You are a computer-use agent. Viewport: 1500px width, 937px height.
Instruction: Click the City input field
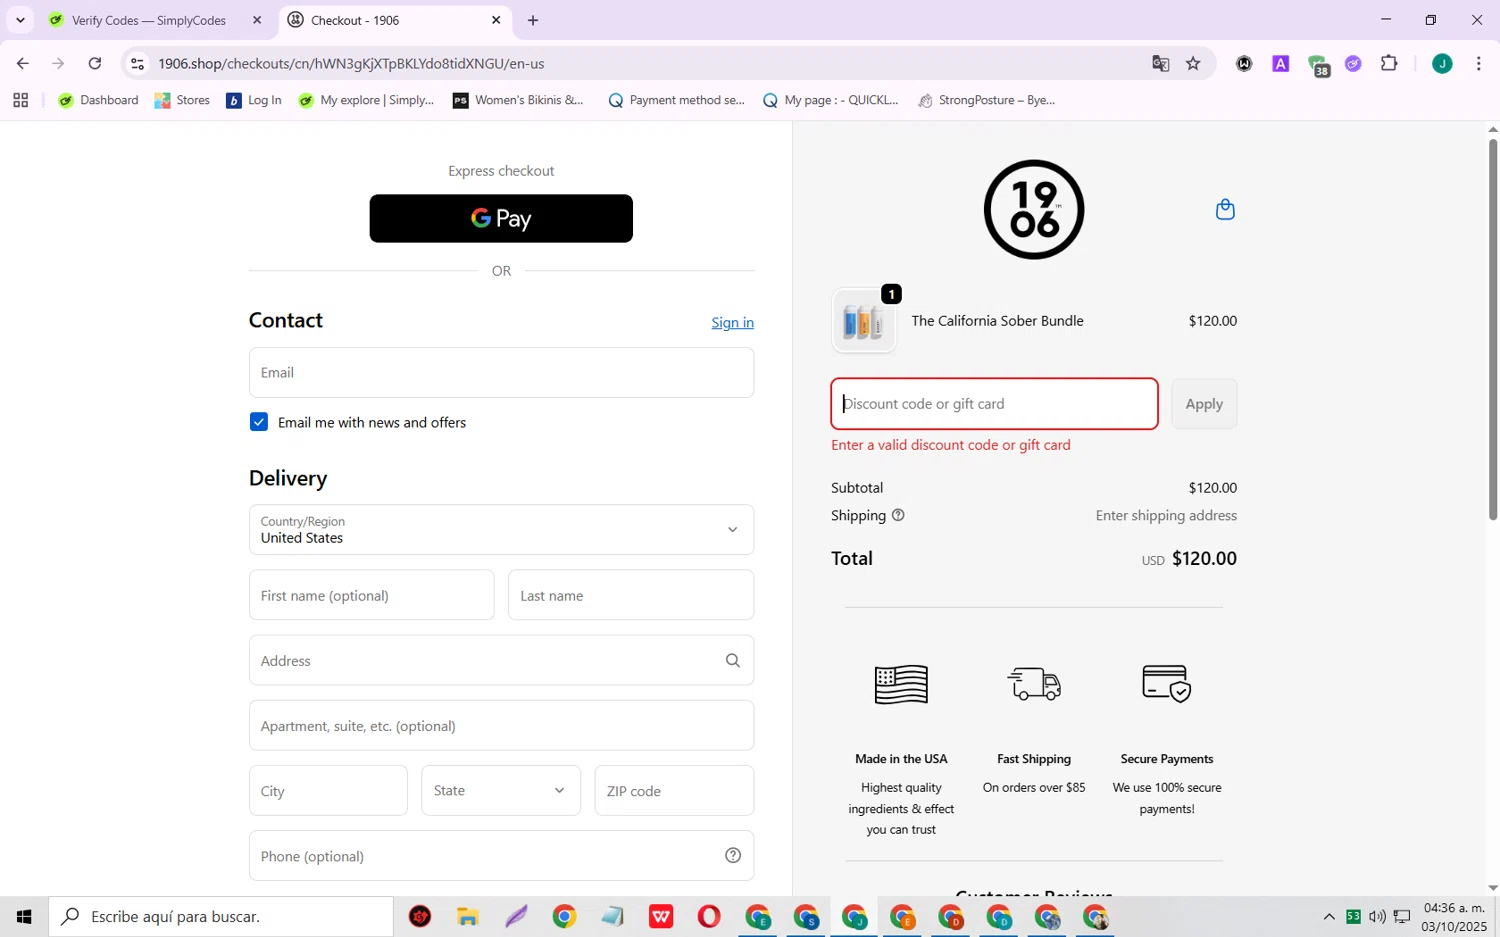tap(328, 790)
